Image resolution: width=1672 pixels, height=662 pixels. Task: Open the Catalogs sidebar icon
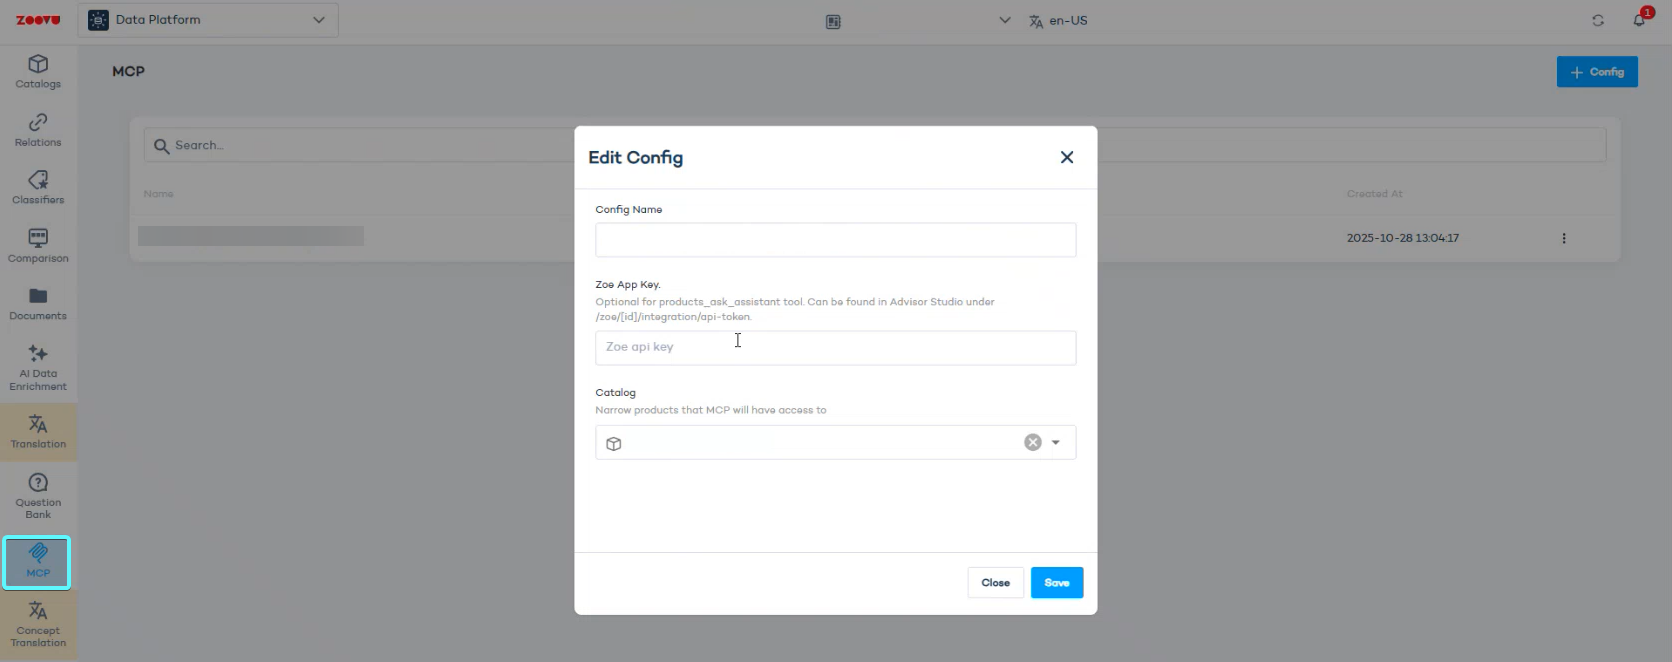(38, 72)
